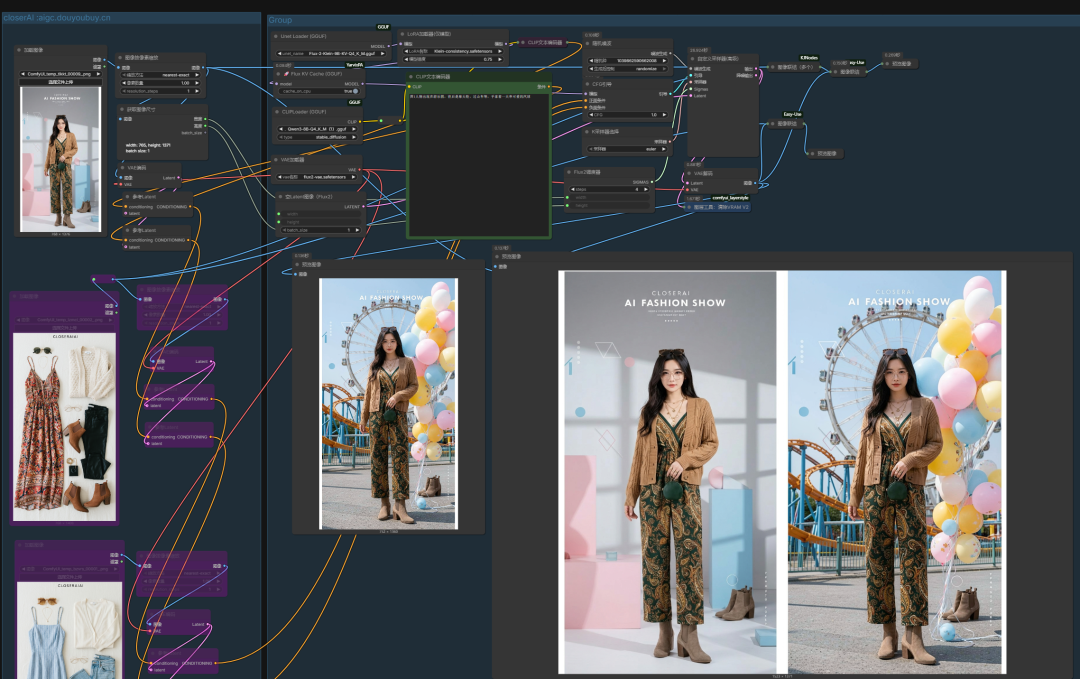Select the closerAI group title header
The height and width of the screenshot is (679, 1080).
[x=56, y=18]
